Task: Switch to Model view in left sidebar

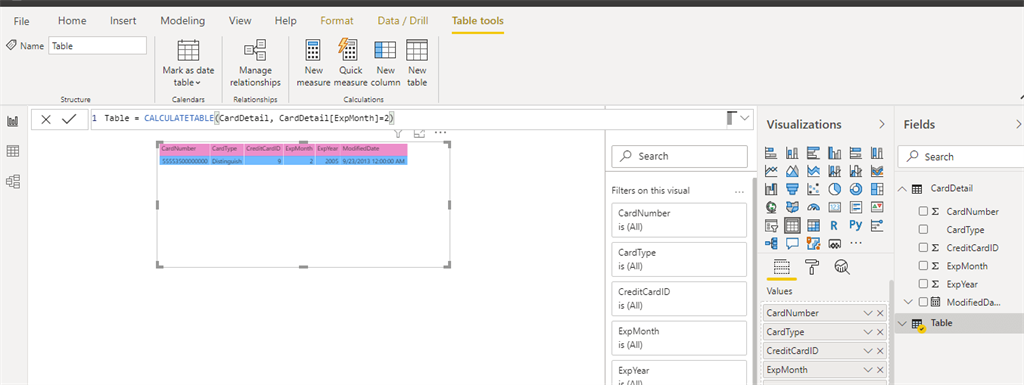Action: click(12, 181)
